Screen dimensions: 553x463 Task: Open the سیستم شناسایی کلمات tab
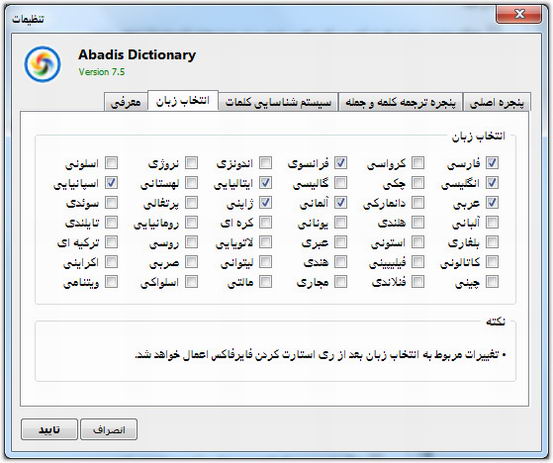tap(278, 103)
